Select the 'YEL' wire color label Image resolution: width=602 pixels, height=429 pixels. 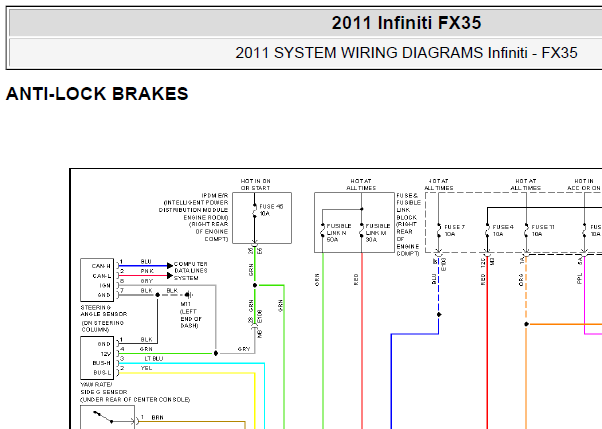146,368
